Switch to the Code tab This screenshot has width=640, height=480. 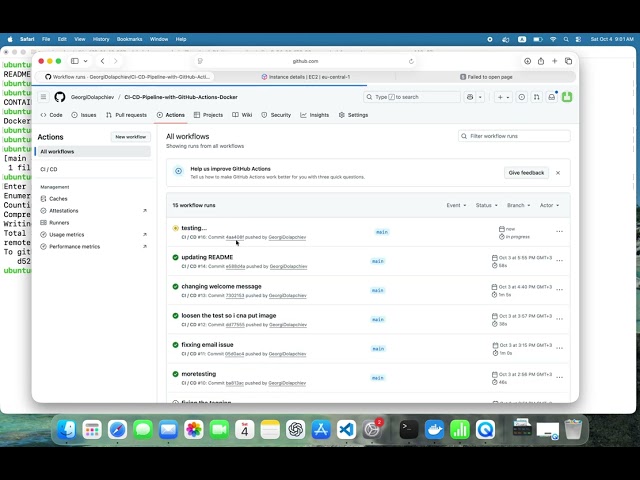51,115
